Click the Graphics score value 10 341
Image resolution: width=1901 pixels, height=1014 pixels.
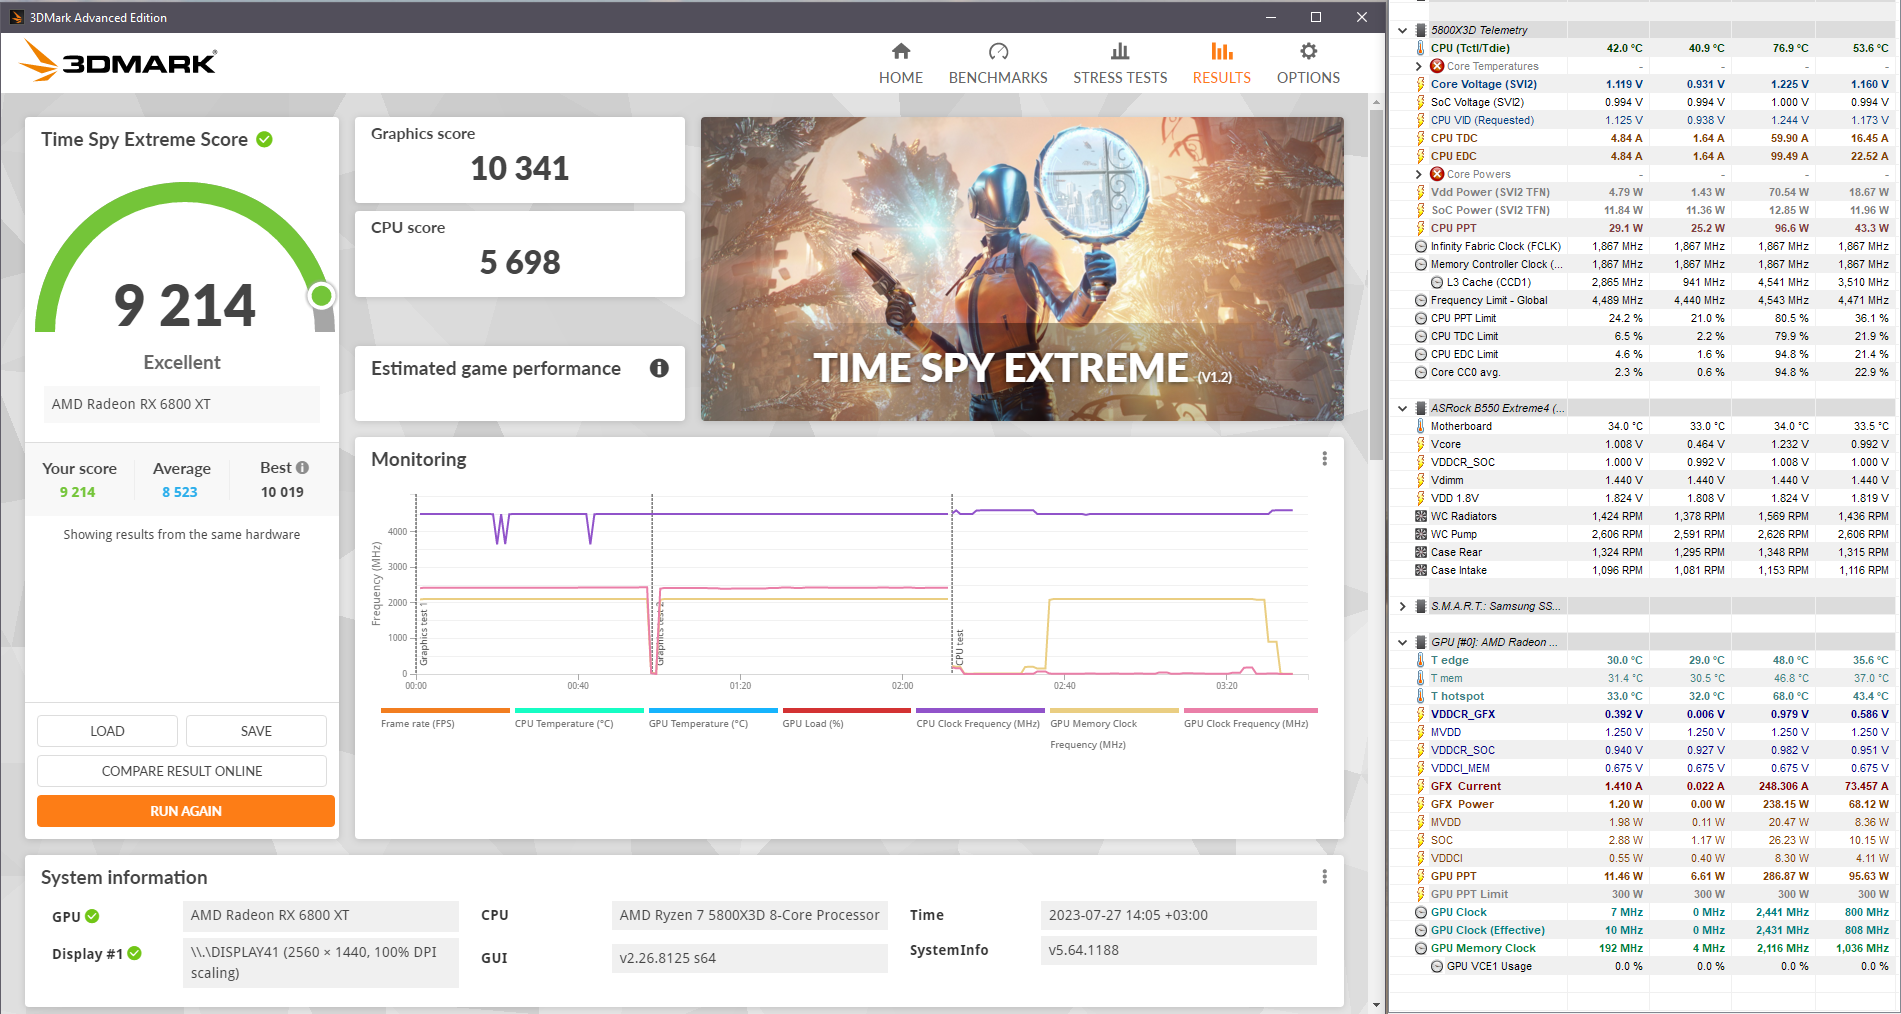520,169
